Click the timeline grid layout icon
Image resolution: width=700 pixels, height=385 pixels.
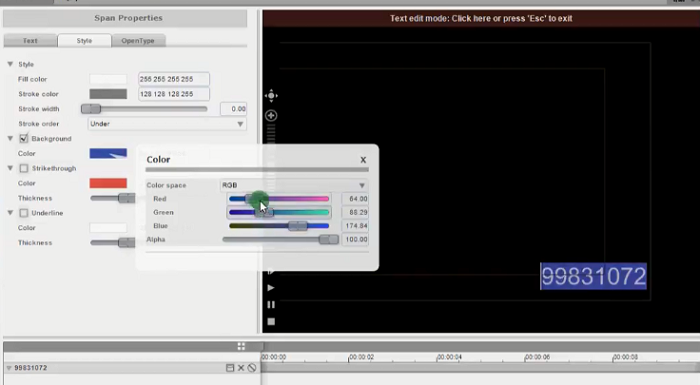pyautogui.click(x=241, y=347)
